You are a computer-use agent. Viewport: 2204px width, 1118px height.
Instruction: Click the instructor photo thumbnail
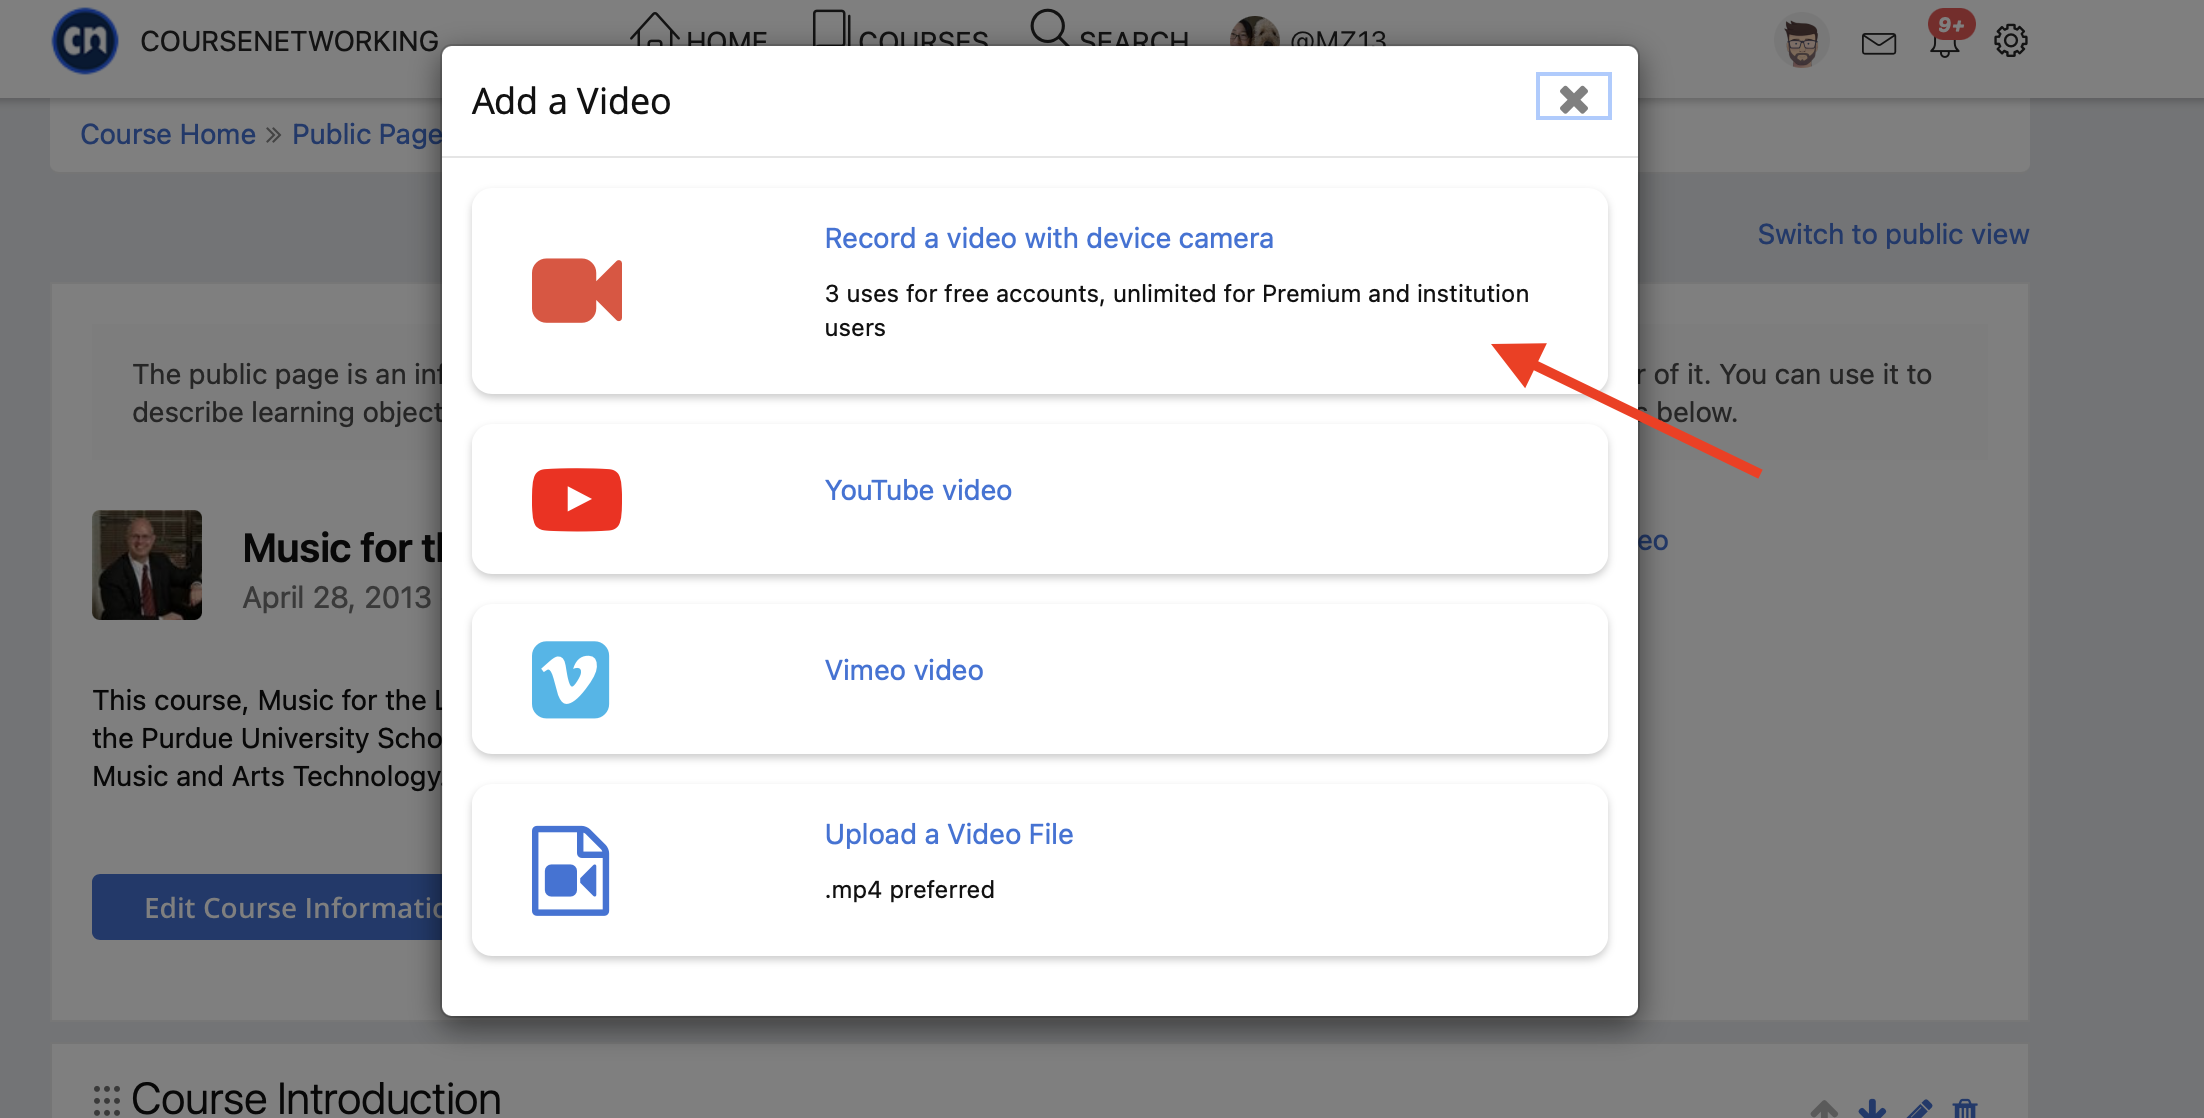tap(147, 565)
